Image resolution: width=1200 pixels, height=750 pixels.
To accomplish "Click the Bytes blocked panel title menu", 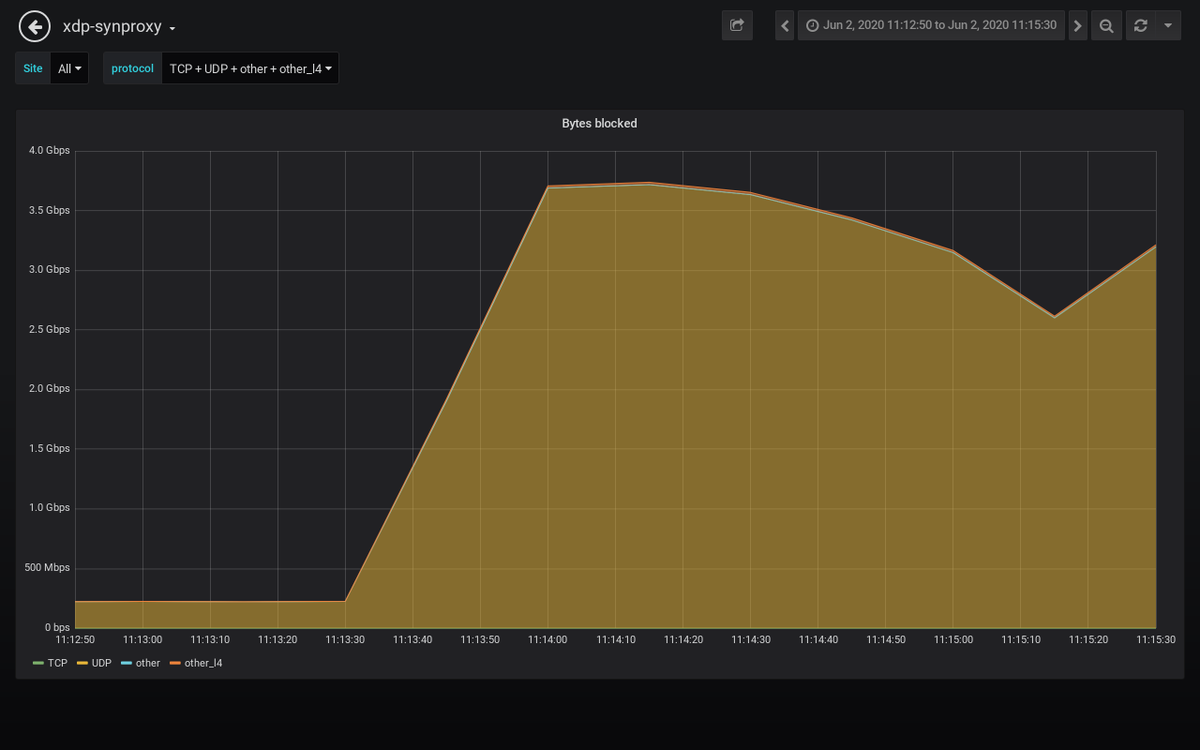I will pos(599,123).
